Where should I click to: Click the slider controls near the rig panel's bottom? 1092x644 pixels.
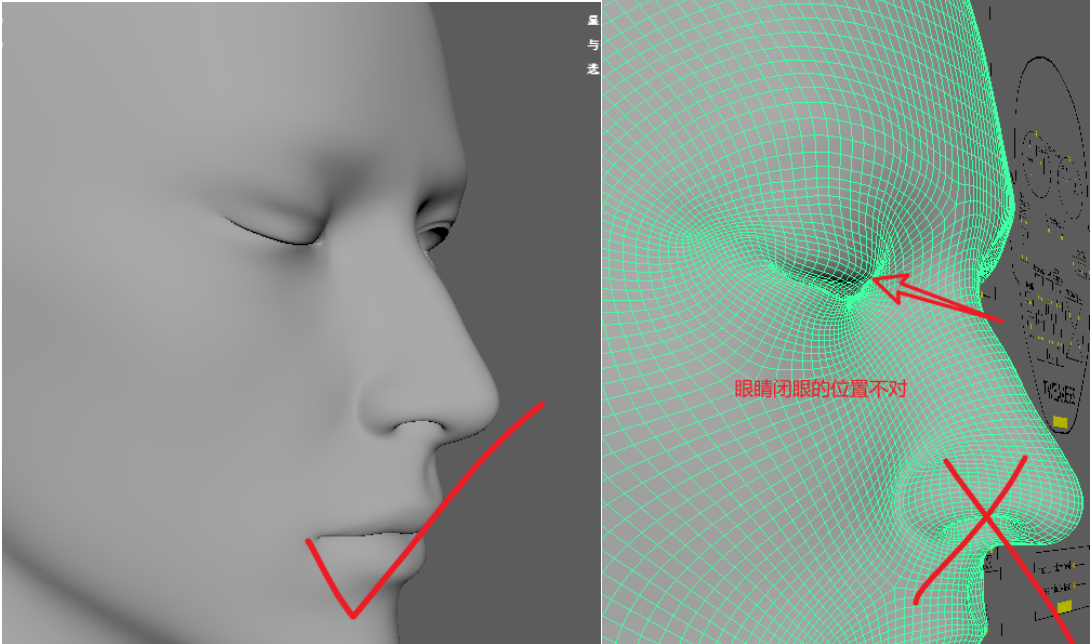[1060, 565]
